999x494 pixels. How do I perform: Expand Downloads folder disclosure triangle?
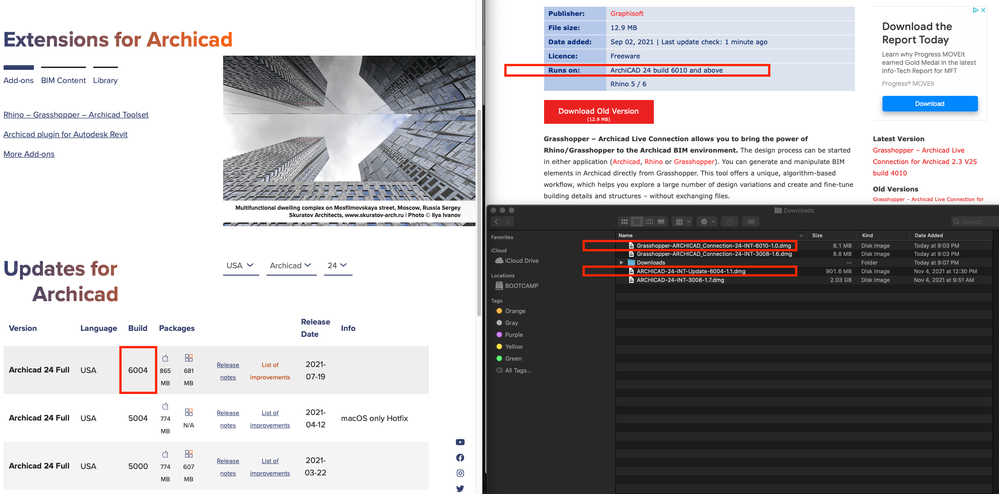[622, 263]
